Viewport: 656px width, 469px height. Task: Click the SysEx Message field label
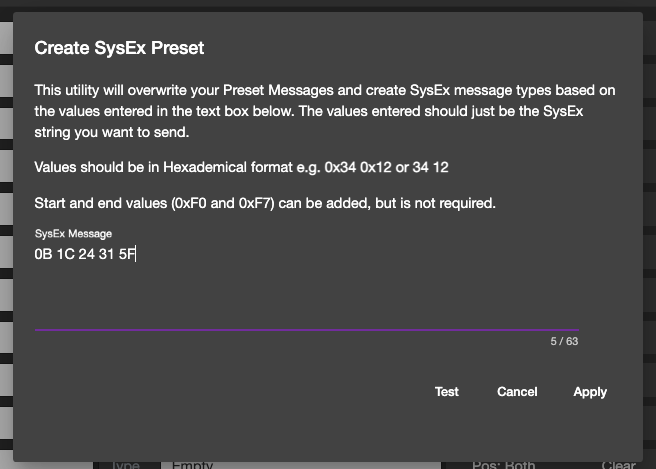pyautogui.click(x=73, y=233)
